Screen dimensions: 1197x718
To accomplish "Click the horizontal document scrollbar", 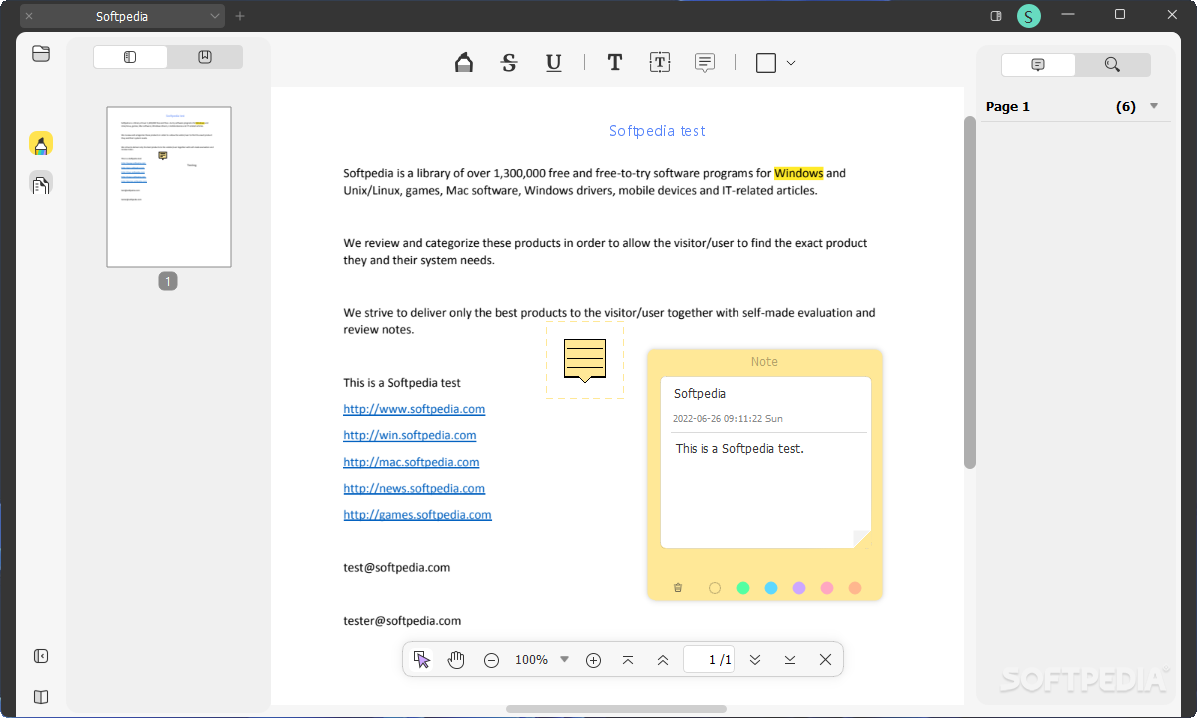I will [616, 709].
